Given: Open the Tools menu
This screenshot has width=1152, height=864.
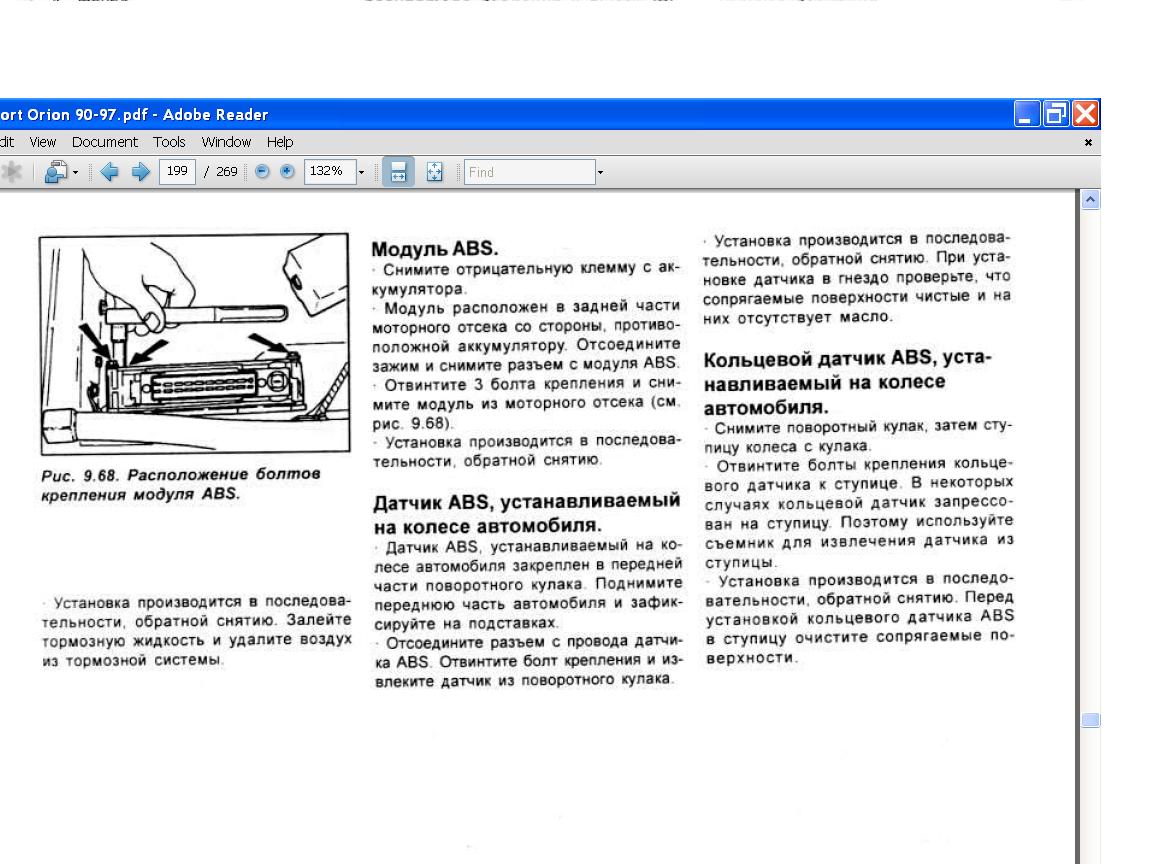Looking at the screenshot, I should point(169,142).
